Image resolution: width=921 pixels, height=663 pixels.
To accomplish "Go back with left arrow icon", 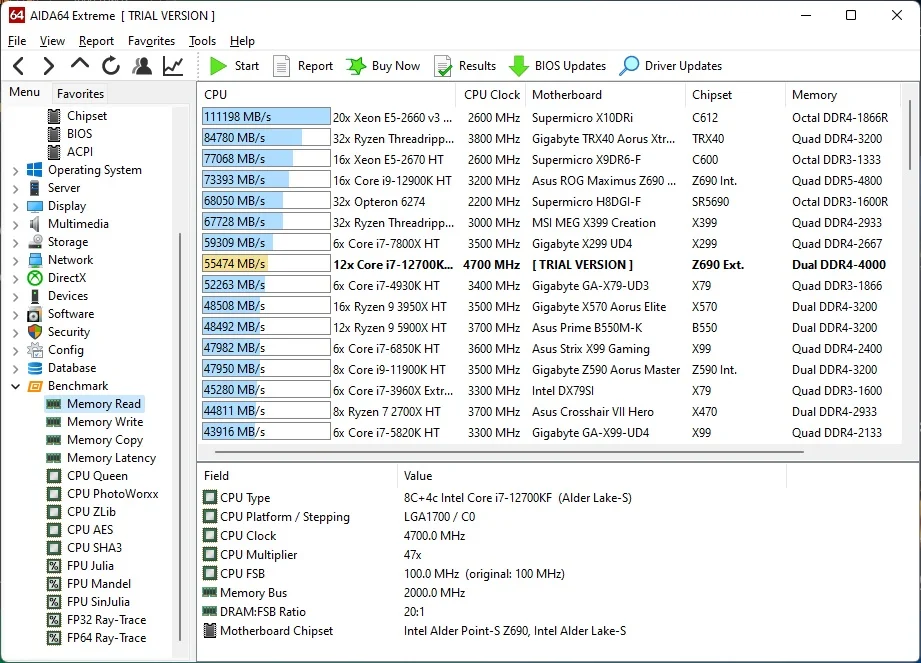I will coord(19,66).
